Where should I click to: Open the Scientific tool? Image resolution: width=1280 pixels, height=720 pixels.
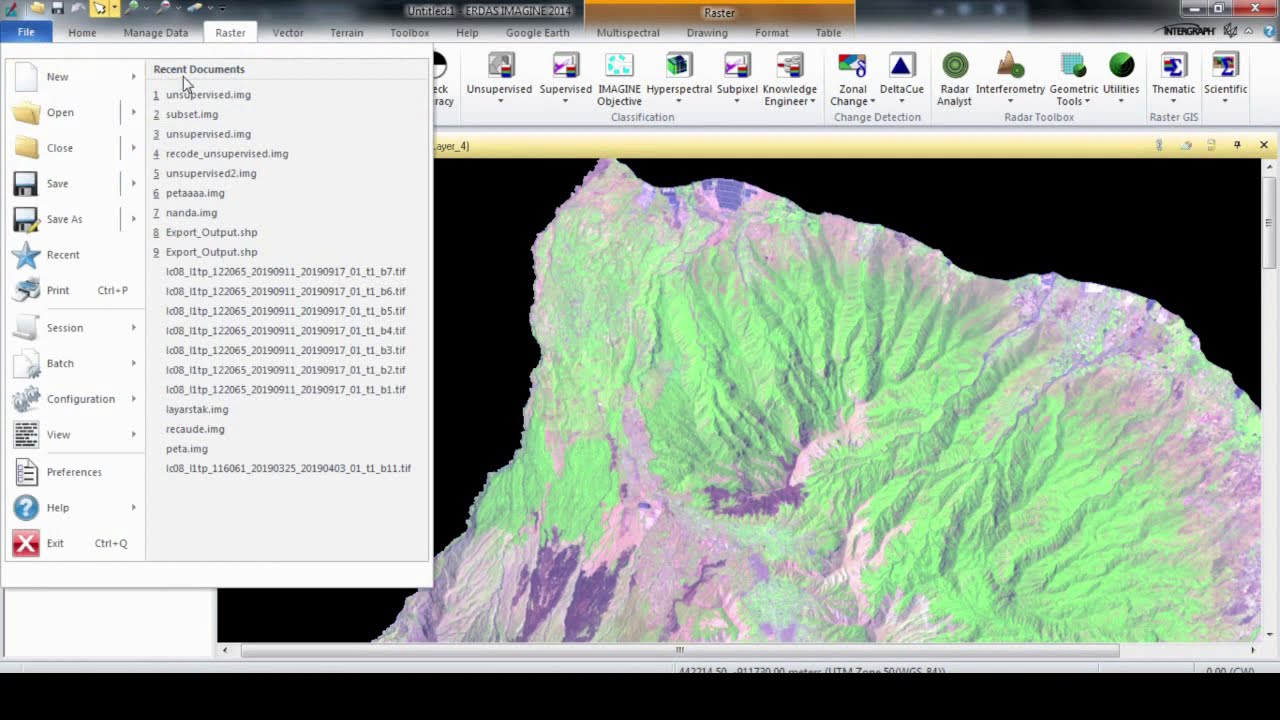tap(1225, 78)
